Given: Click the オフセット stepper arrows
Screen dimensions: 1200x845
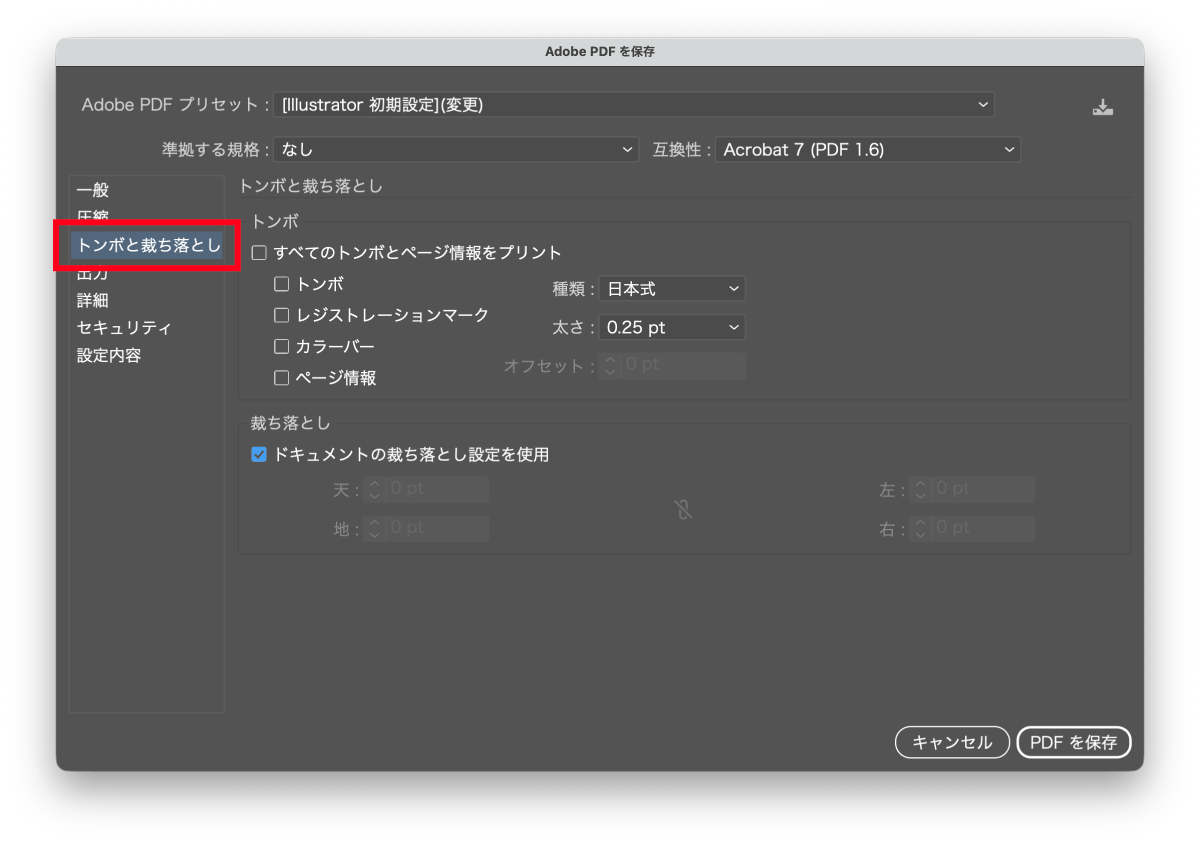Looking at the screenshot, I should point(610,366).
